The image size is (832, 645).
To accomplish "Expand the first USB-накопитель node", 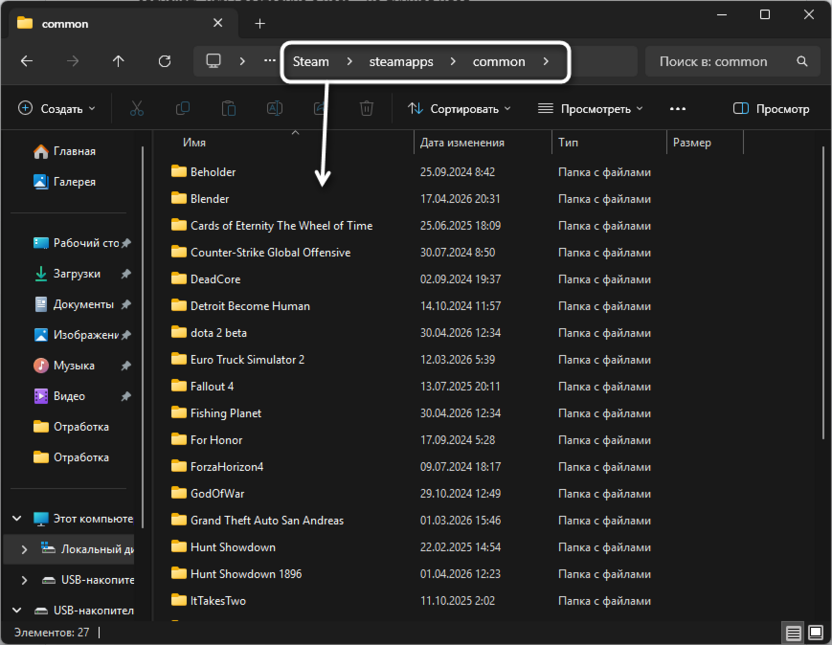I will point(24,580).
